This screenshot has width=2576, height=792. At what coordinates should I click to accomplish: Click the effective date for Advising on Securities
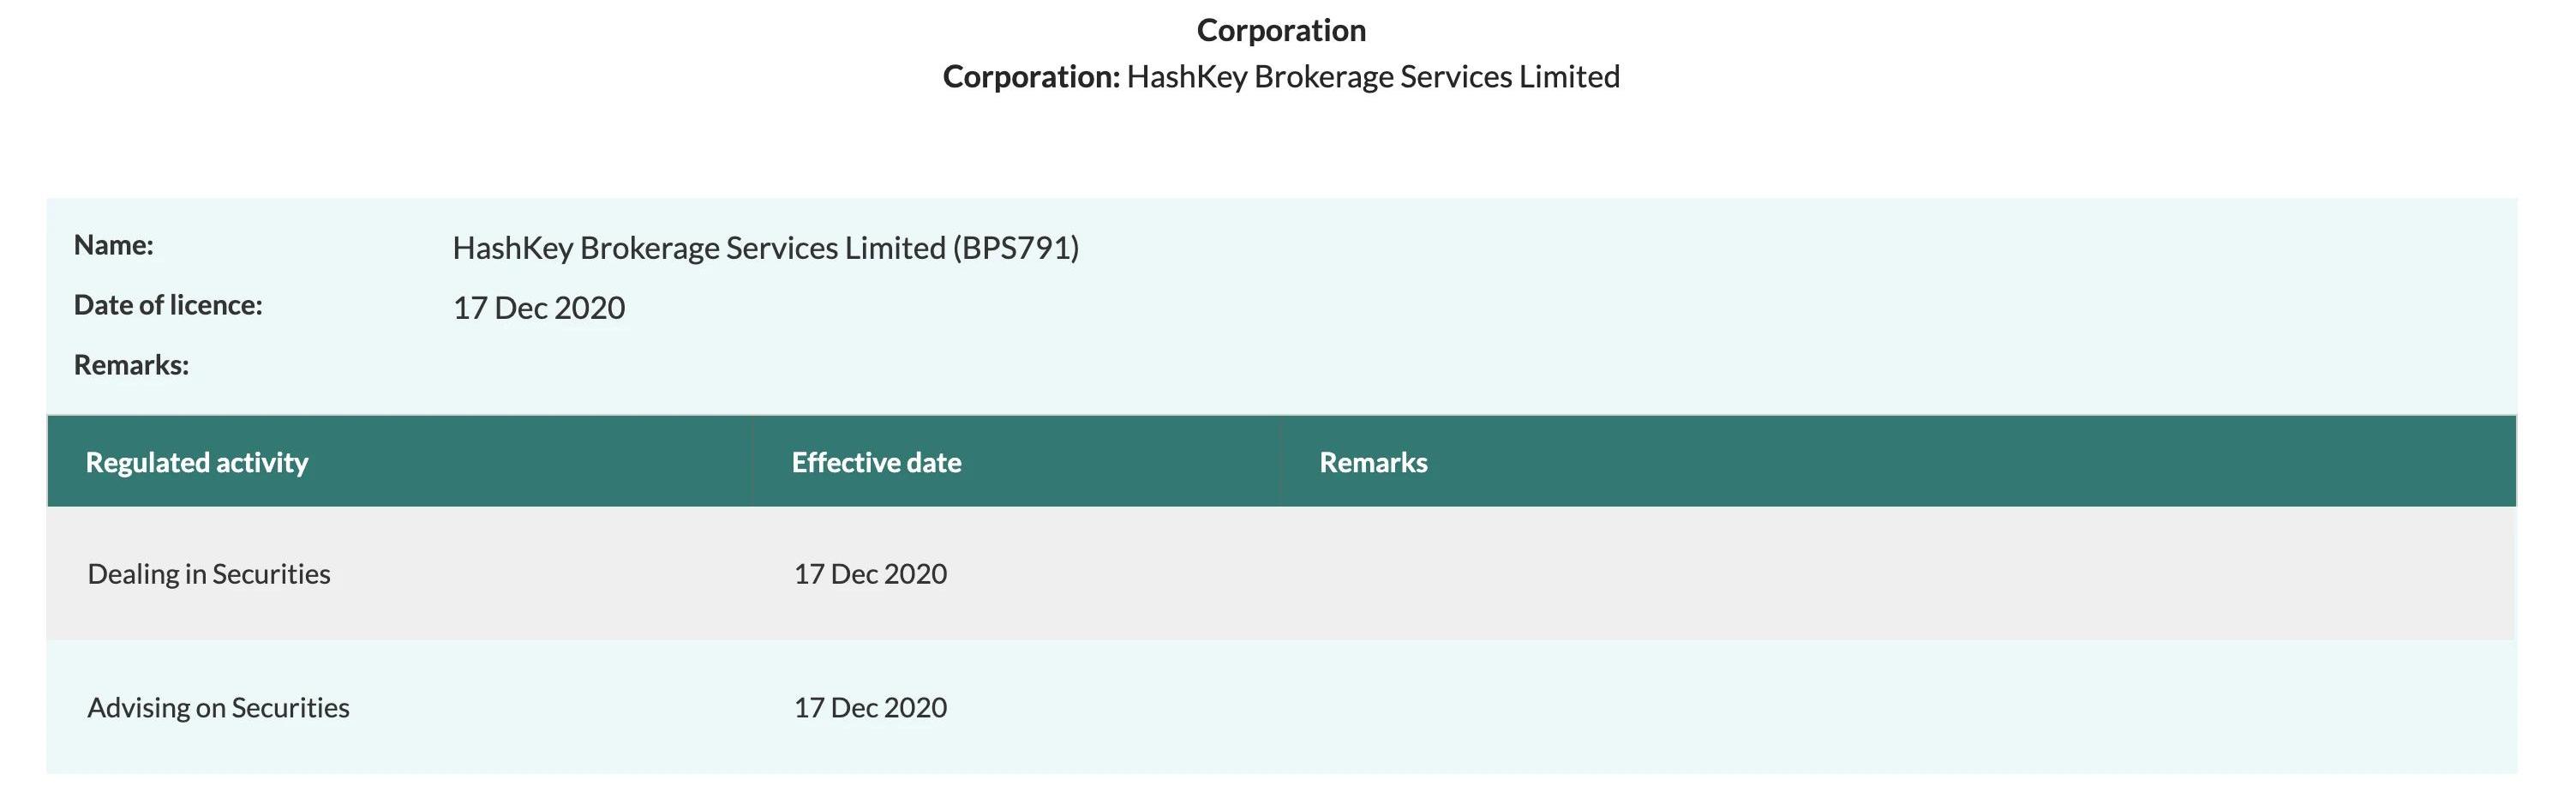point(870,708)
